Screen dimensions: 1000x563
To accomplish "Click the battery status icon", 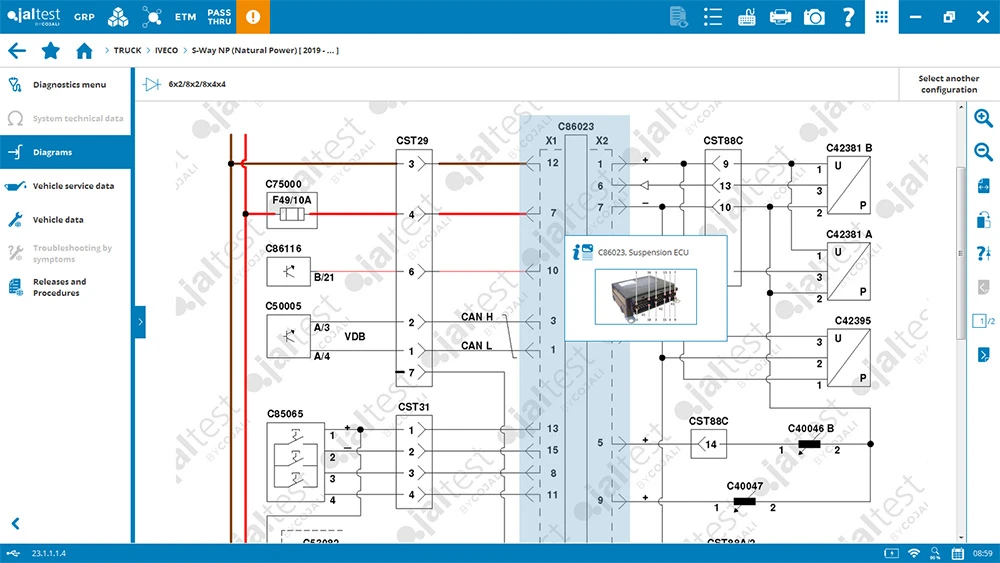I will (x=892, y=553).
